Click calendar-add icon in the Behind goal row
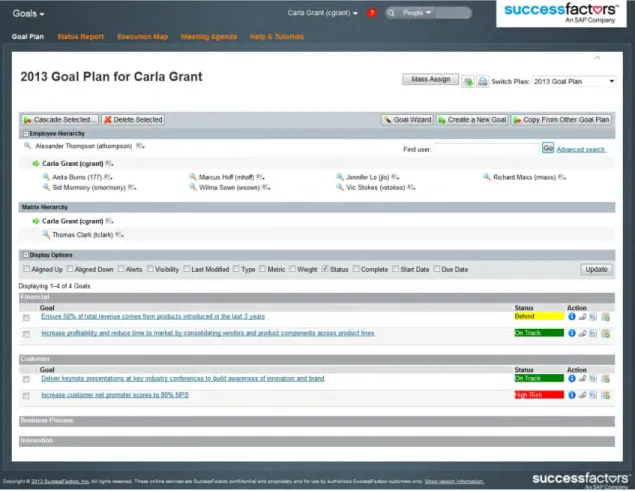This screenshot has height=492, width=635. point(605,317)
